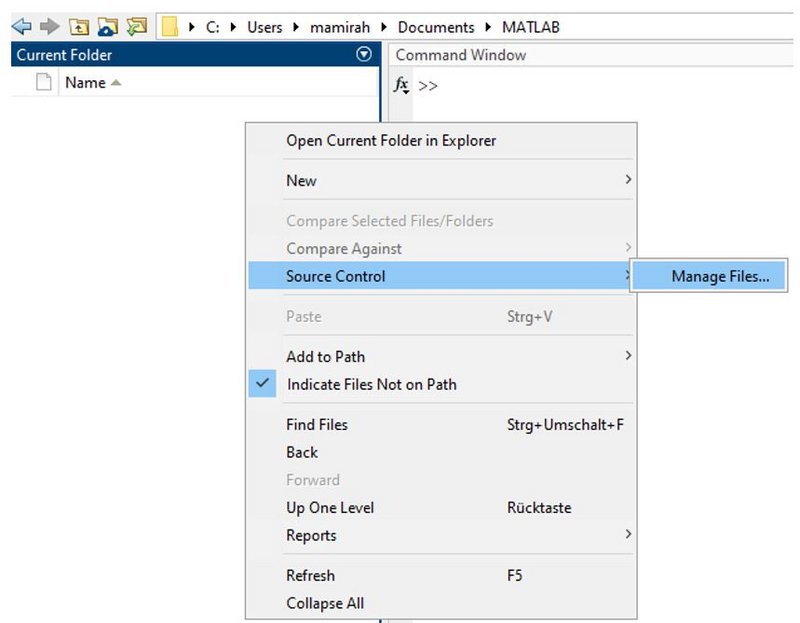Screen dimensions: 800x623
Task: Click the browse for folder icon
Action: click(108, 27)
